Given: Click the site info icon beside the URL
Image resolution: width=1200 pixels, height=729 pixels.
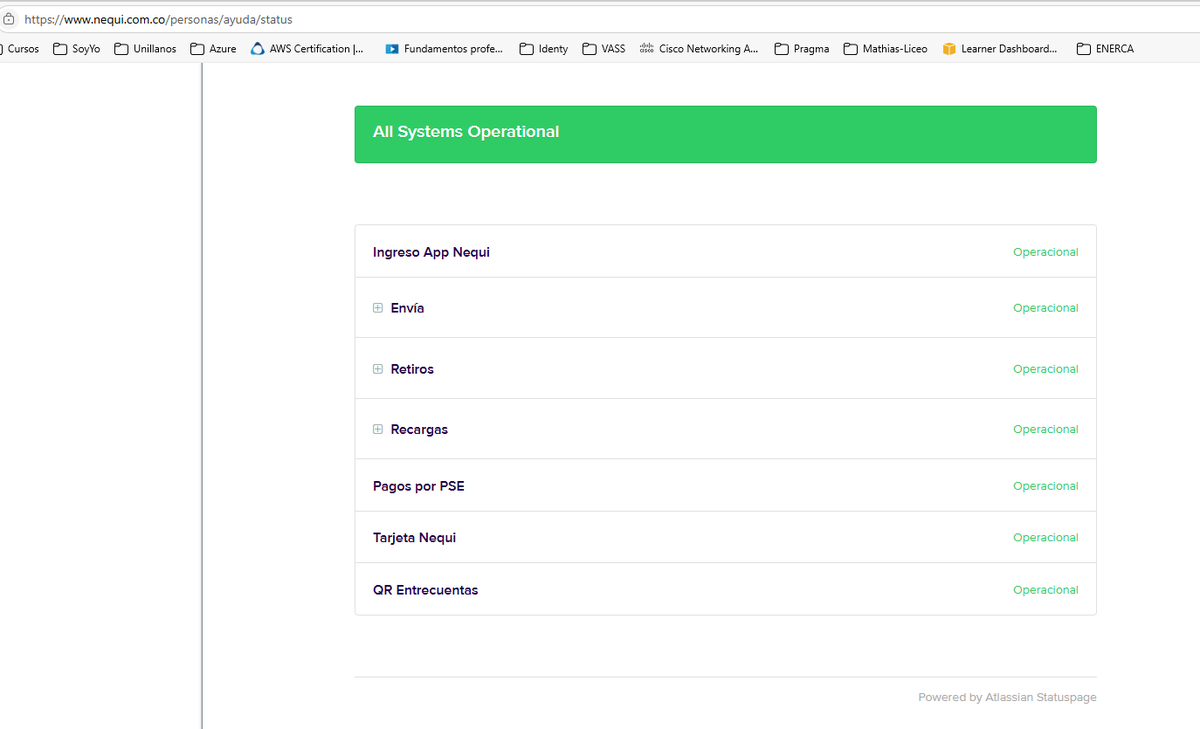Looking at the screenshot, I should pos(8,19).
